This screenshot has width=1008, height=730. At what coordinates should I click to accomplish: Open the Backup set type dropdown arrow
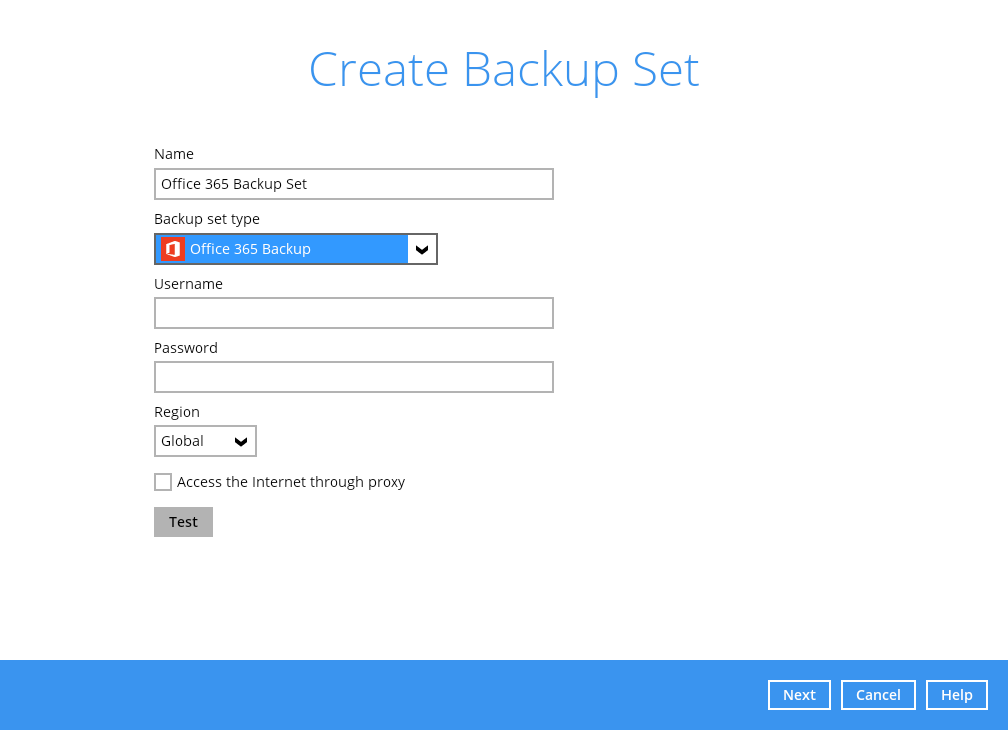422,249
